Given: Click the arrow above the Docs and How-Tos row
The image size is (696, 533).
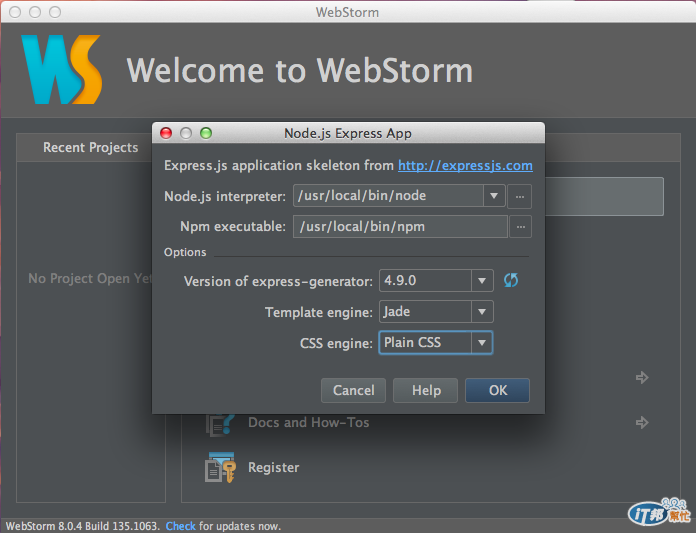Looking at the screenshot, I should [x=642, y=378].
